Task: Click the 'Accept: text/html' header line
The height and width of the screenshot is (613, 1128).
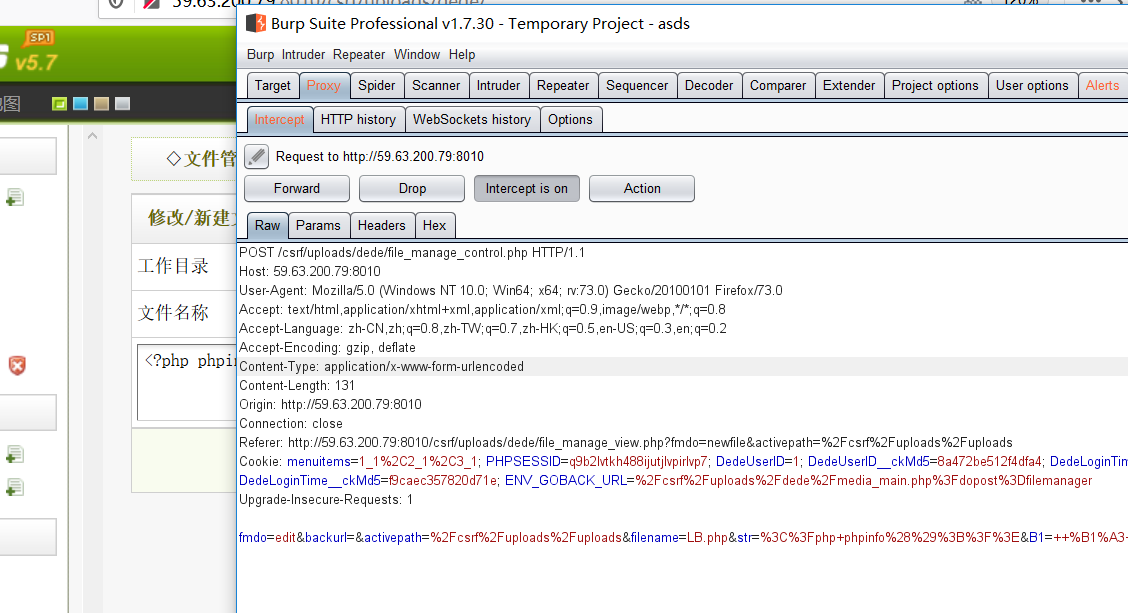Action: point(482,309)
